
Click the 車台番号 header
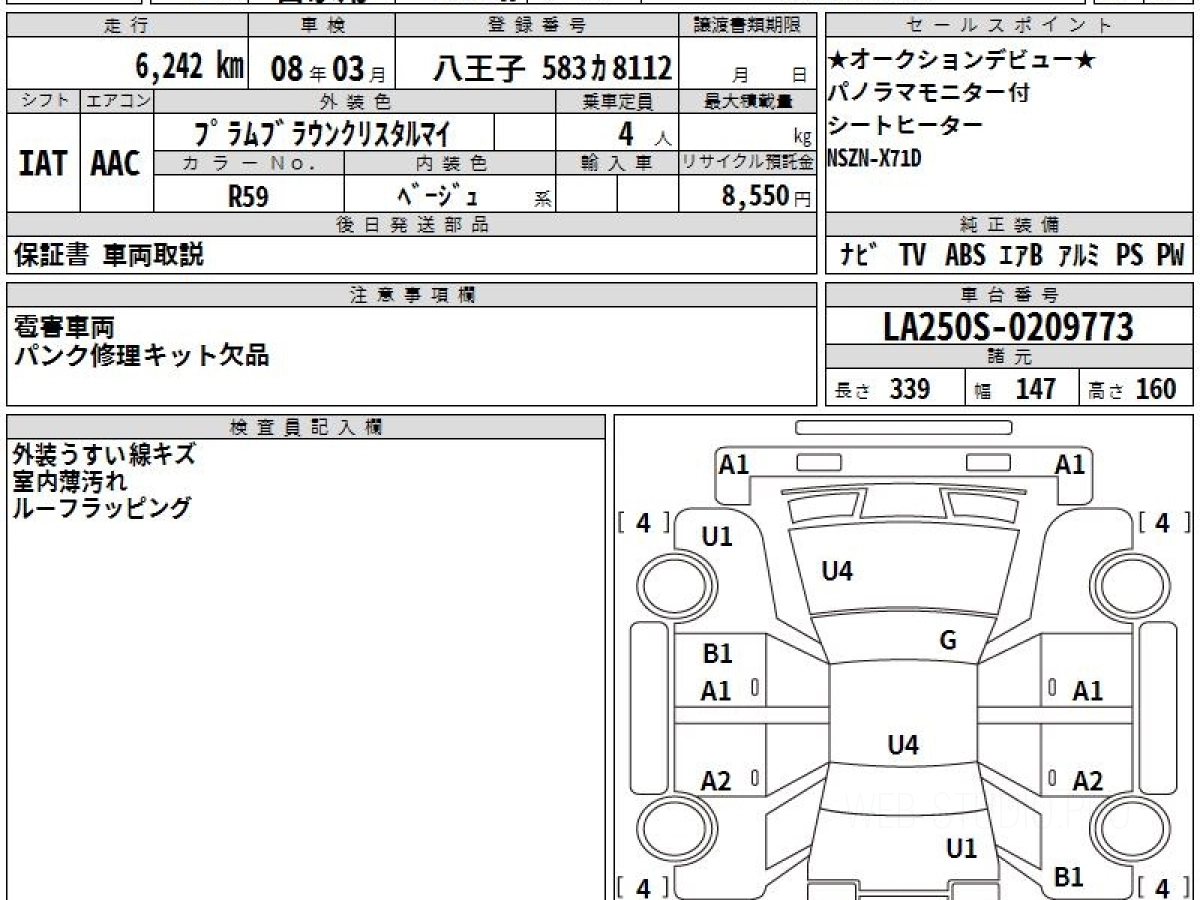(1009, 294)
